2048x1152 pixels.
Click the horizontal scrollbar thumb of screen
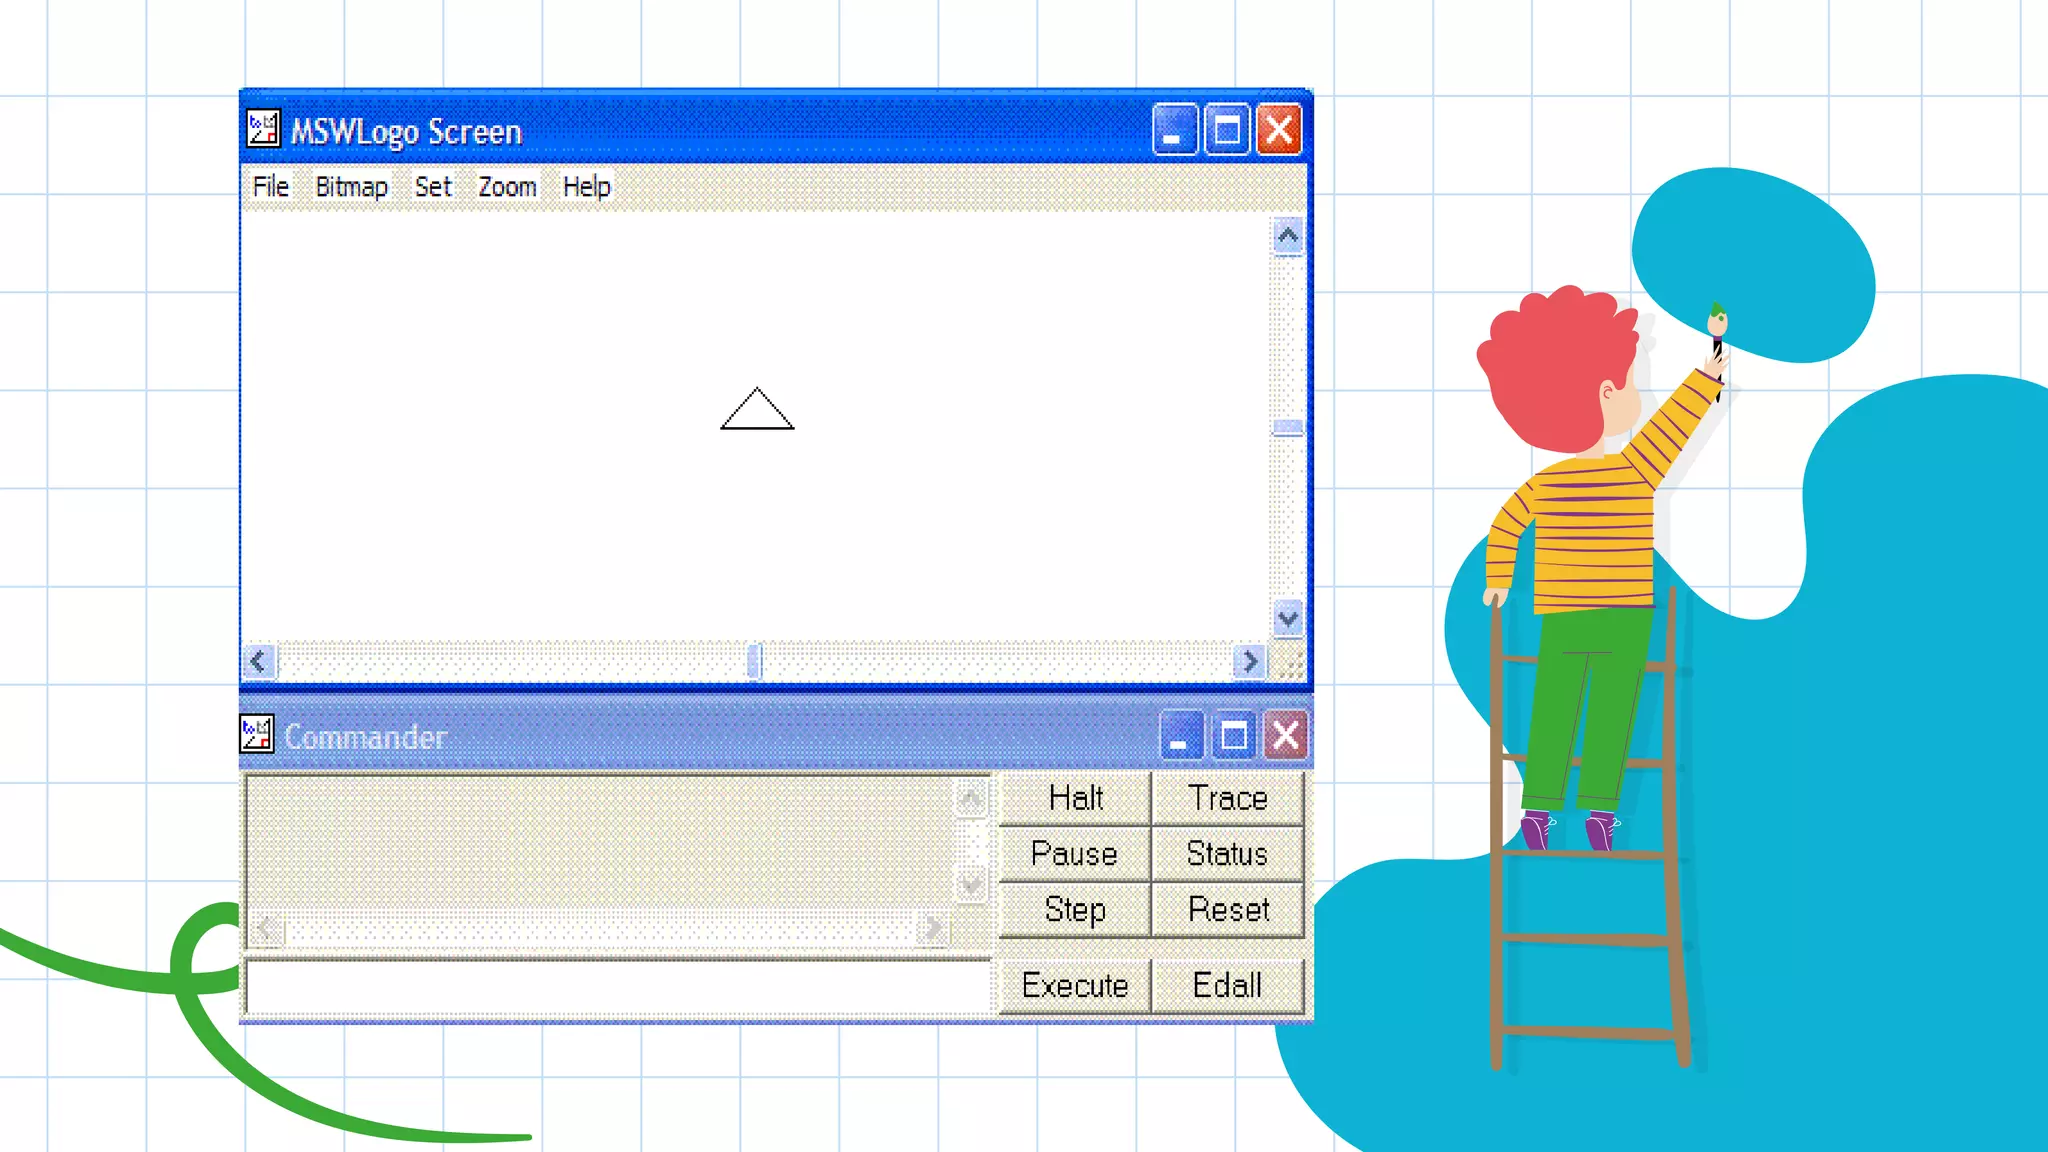tap(755, 661)
